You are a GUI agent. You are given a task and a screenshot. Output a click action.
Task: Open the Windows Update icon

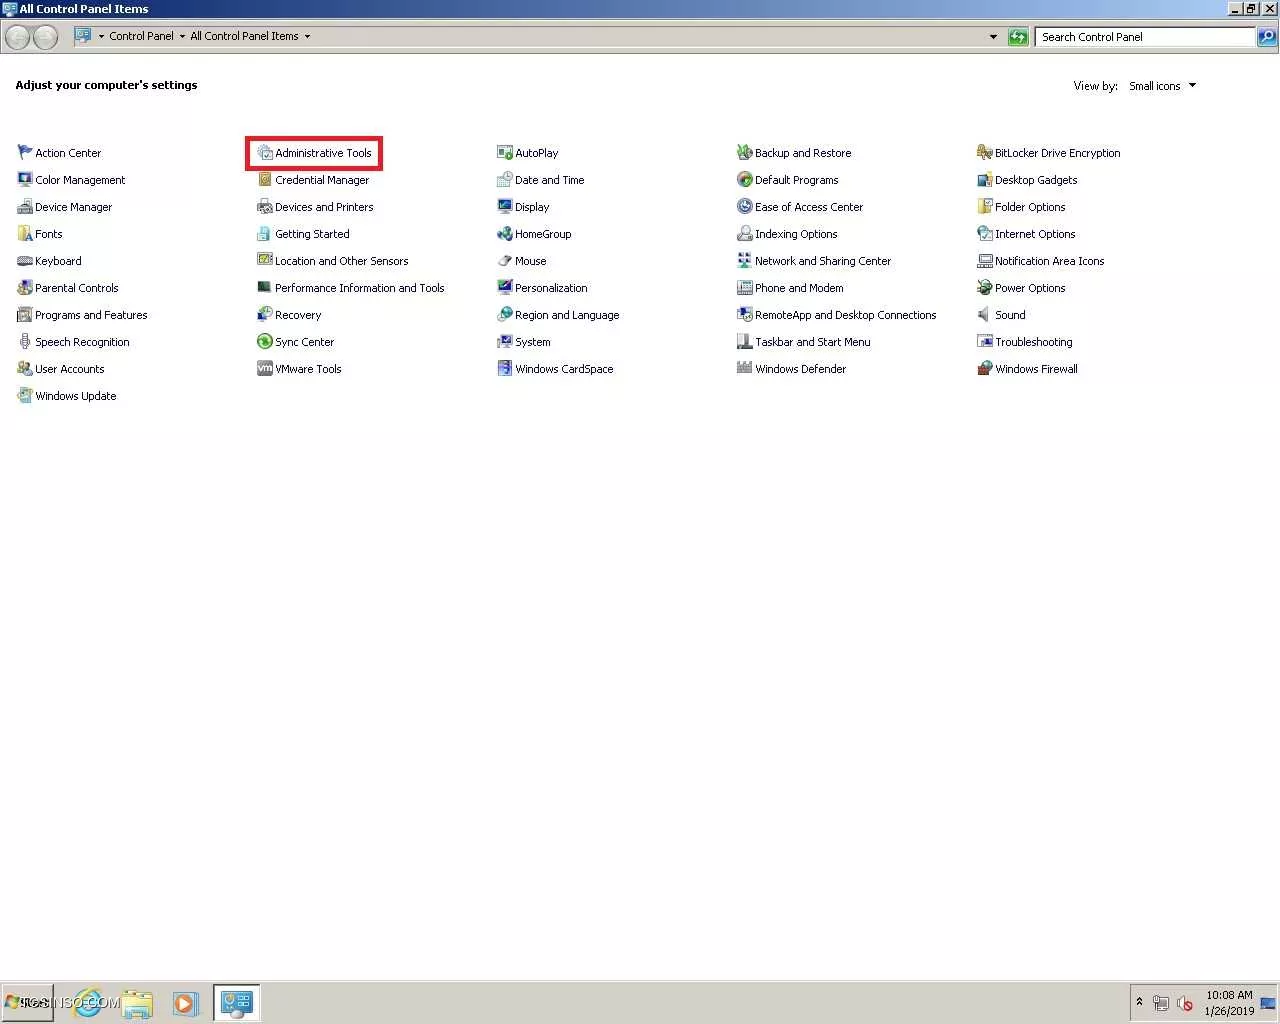click(x=25, y=395)
